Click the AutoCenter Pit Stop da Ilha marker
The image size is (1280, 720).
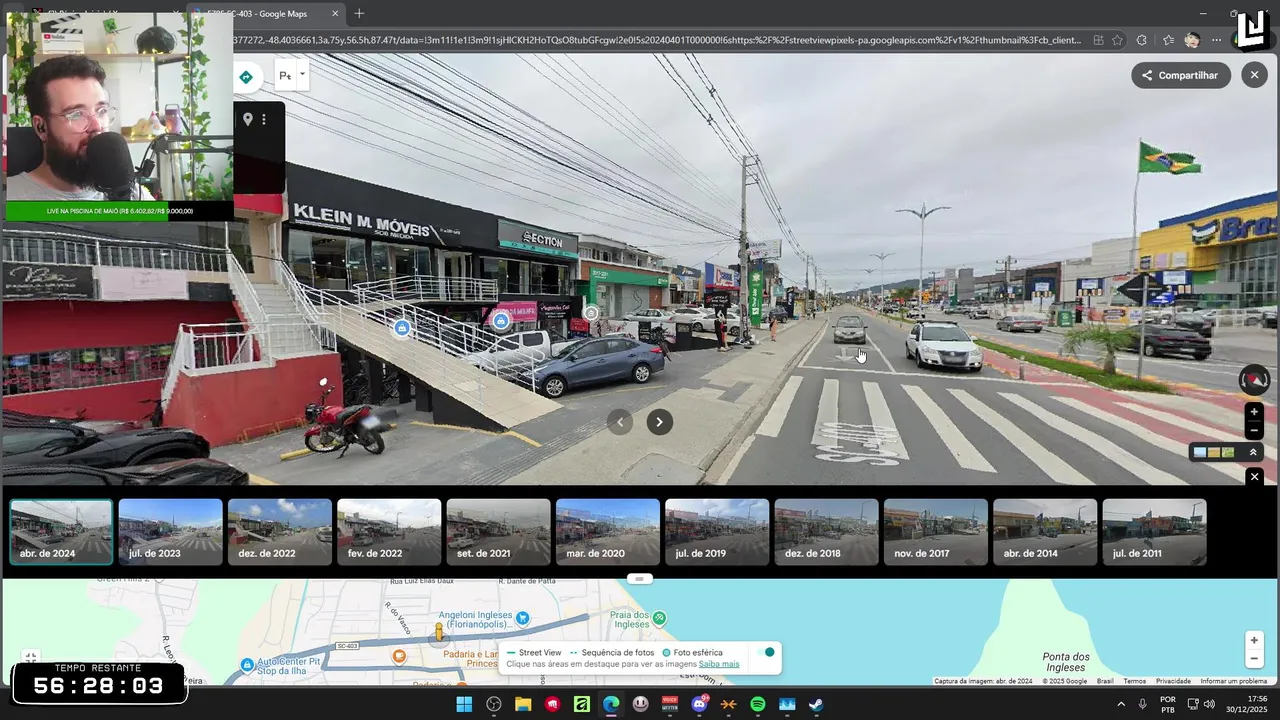(x=247, y=665)
